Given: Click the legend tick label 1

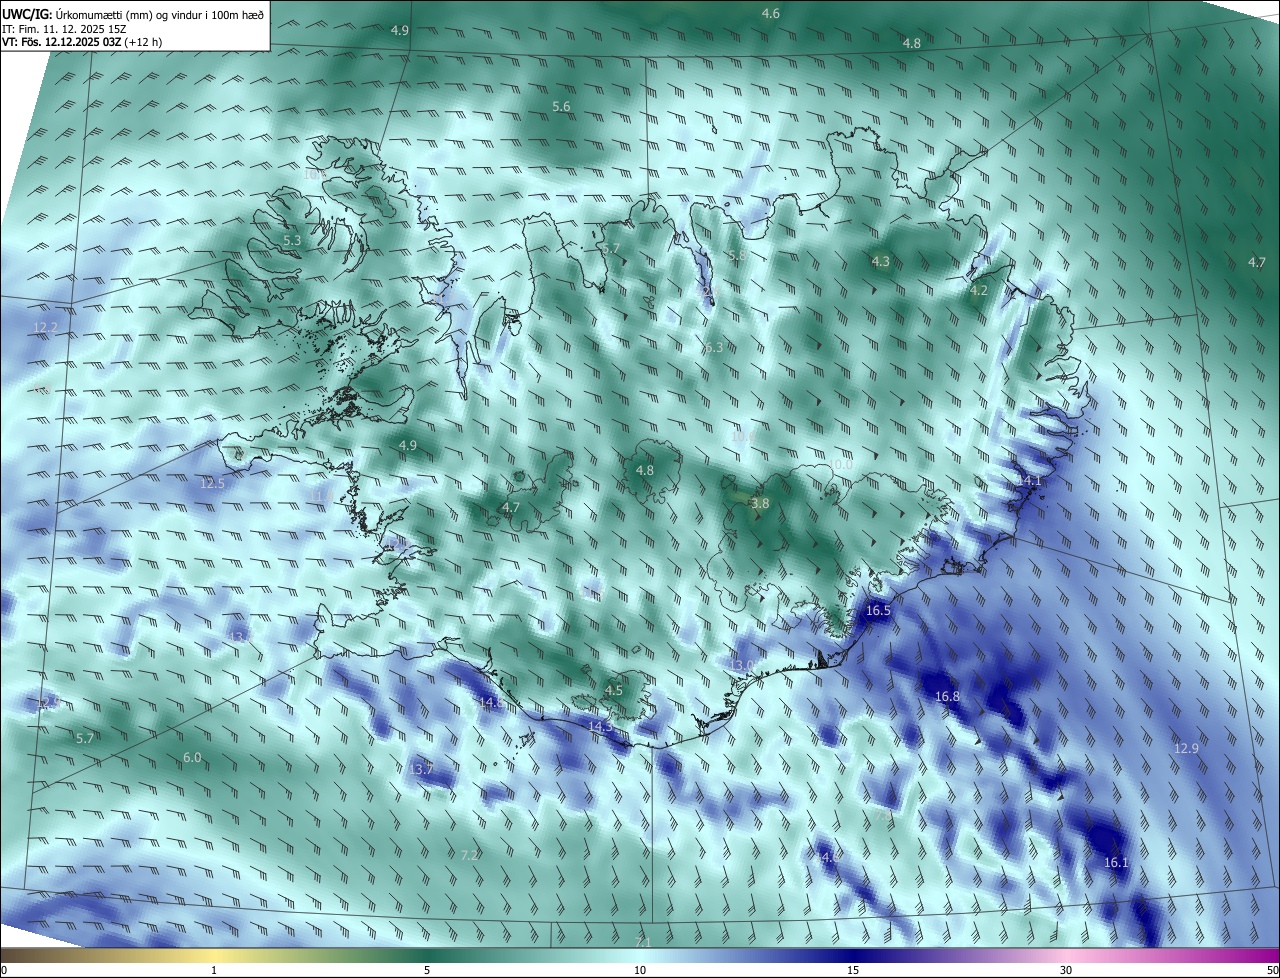Looking at the screenshot, I should coord(214,970).
